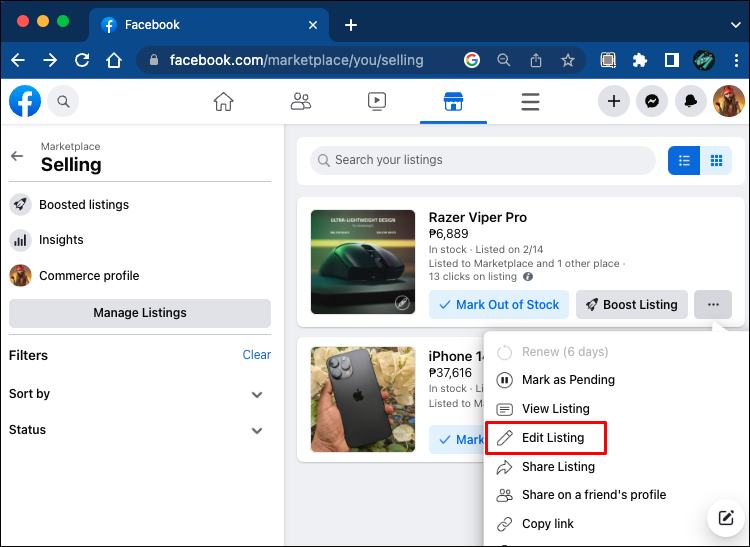Go back with the browser back arrow
Image resolution: width=750 pixels, height=547 pixels.
click(x=18, y=60)
